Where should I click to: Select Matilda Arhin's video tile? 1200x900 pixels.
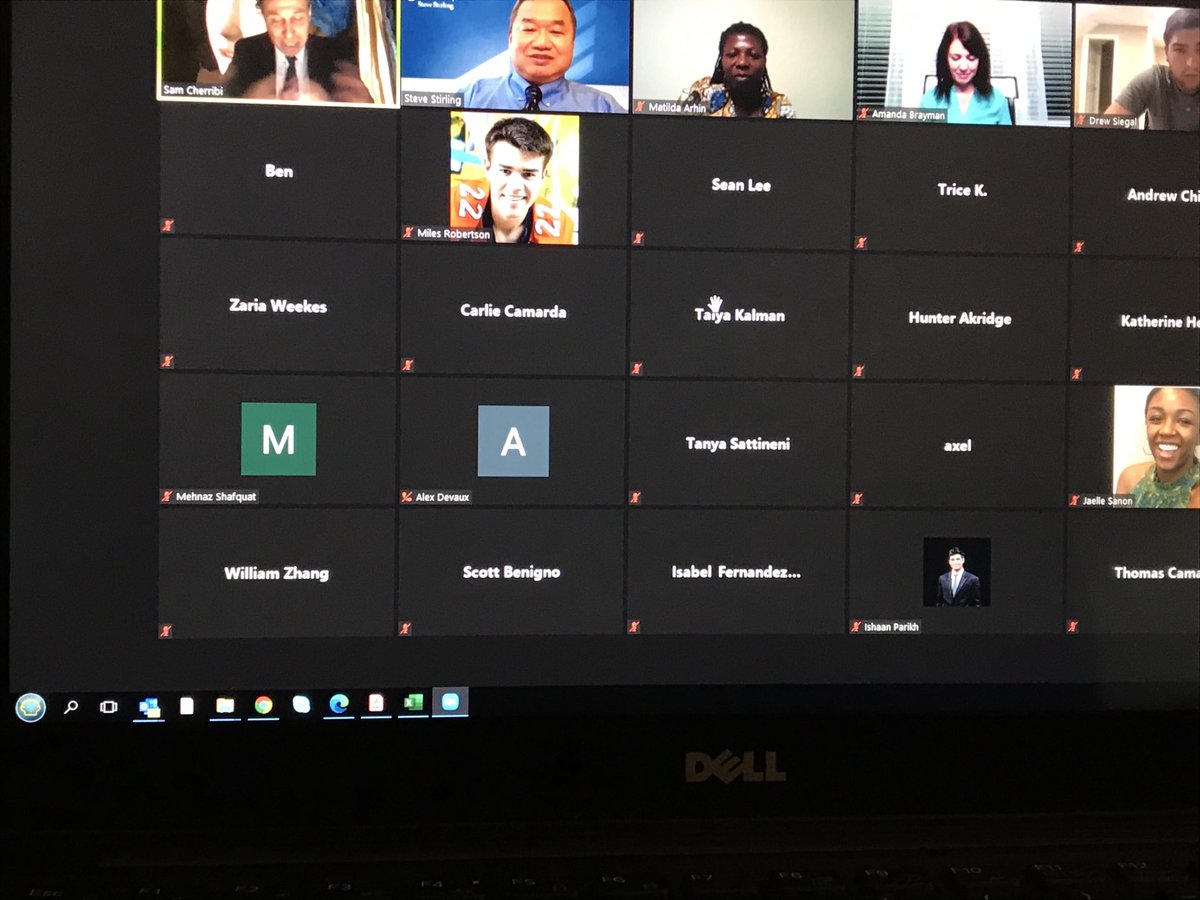[x=742, y=58]
